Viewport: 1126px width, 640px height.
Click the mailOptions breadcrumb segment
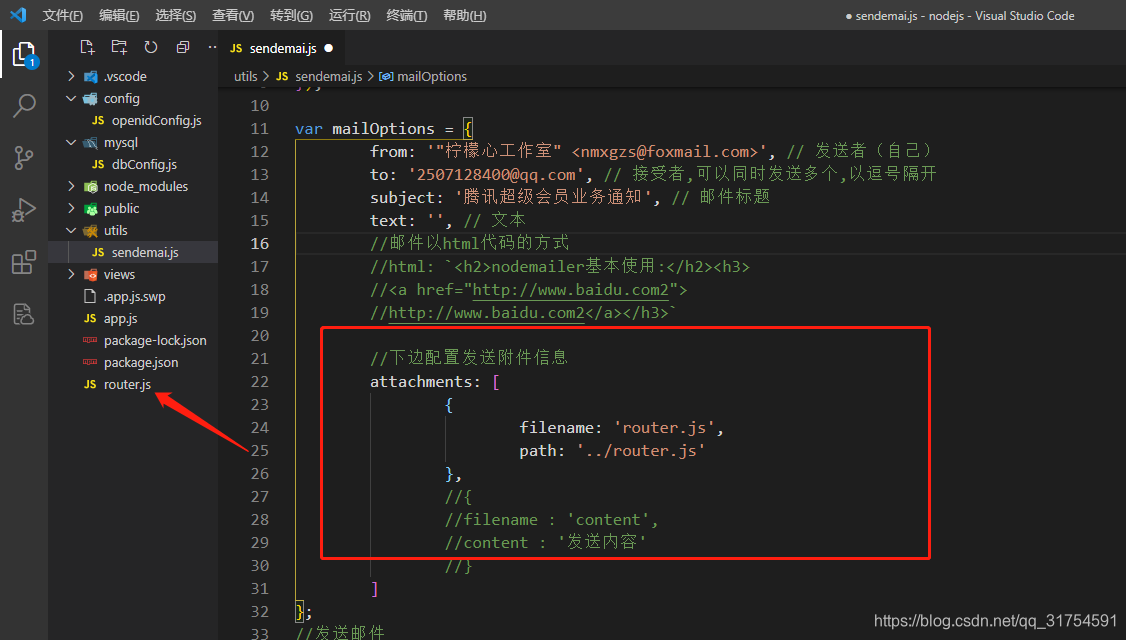432,76
